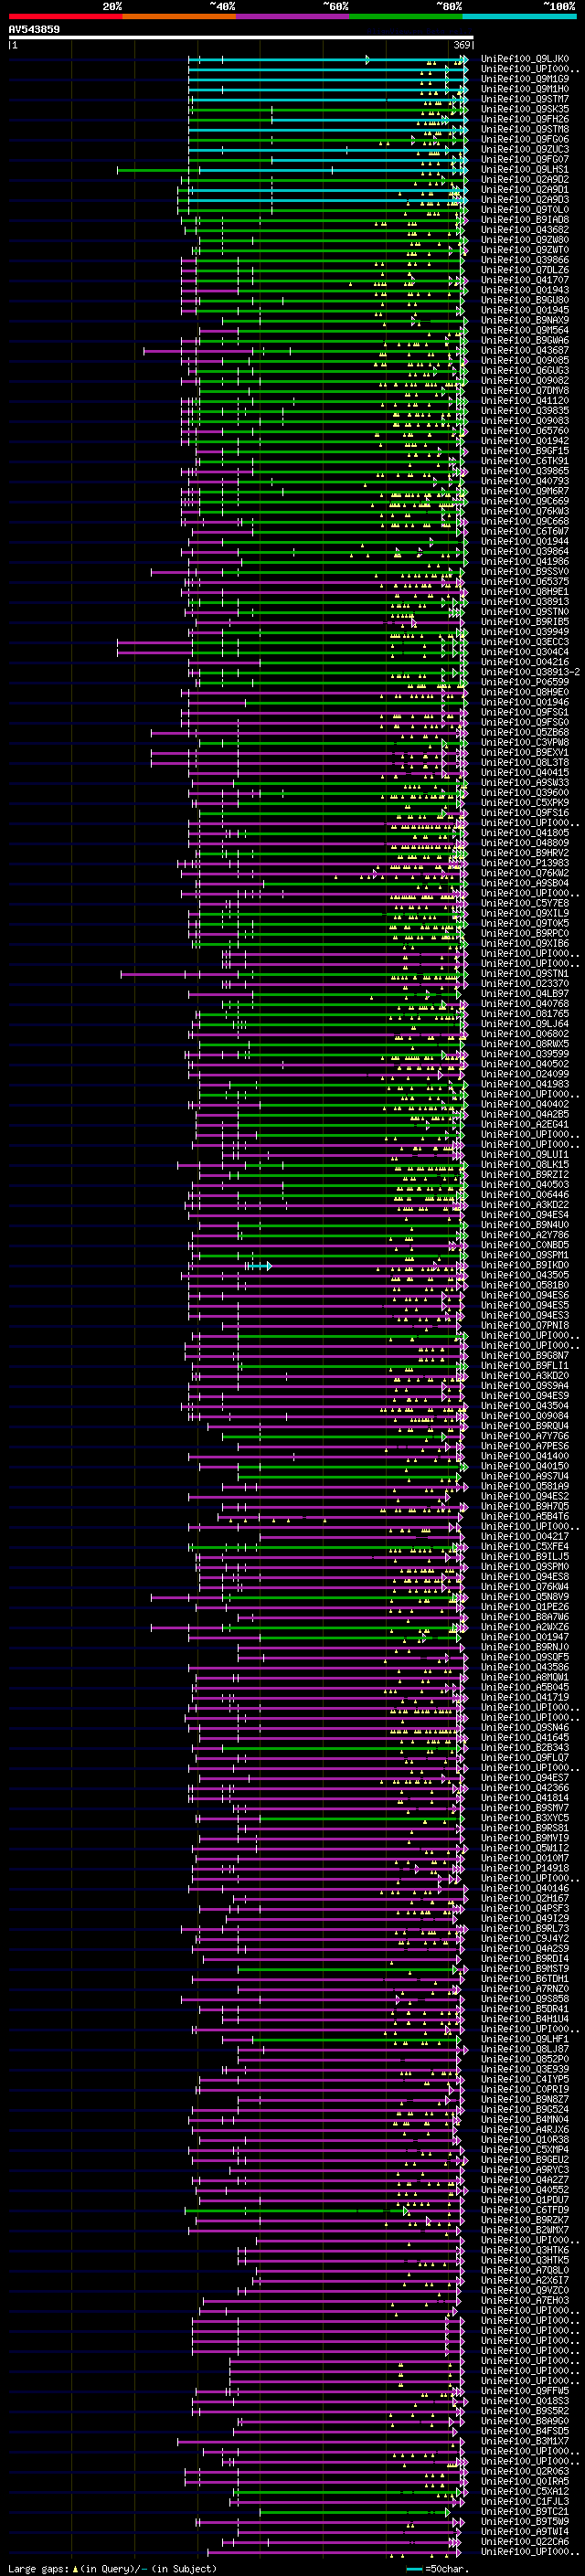585x2576 pixels.
Task: Select the UniRef100_Q01943 label
Action: [x=525, y=290]
